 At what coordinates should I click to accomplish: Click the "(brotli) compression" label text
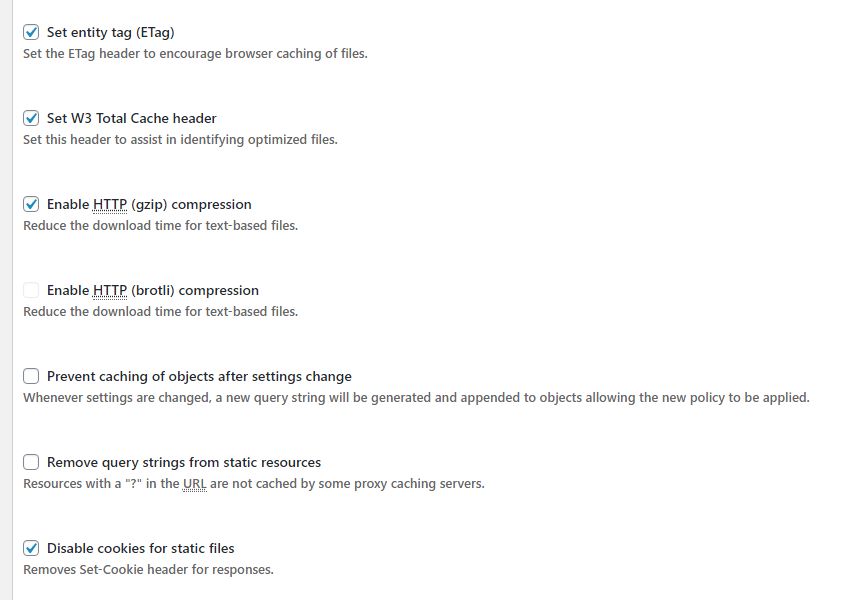click(x=195, y=291)
